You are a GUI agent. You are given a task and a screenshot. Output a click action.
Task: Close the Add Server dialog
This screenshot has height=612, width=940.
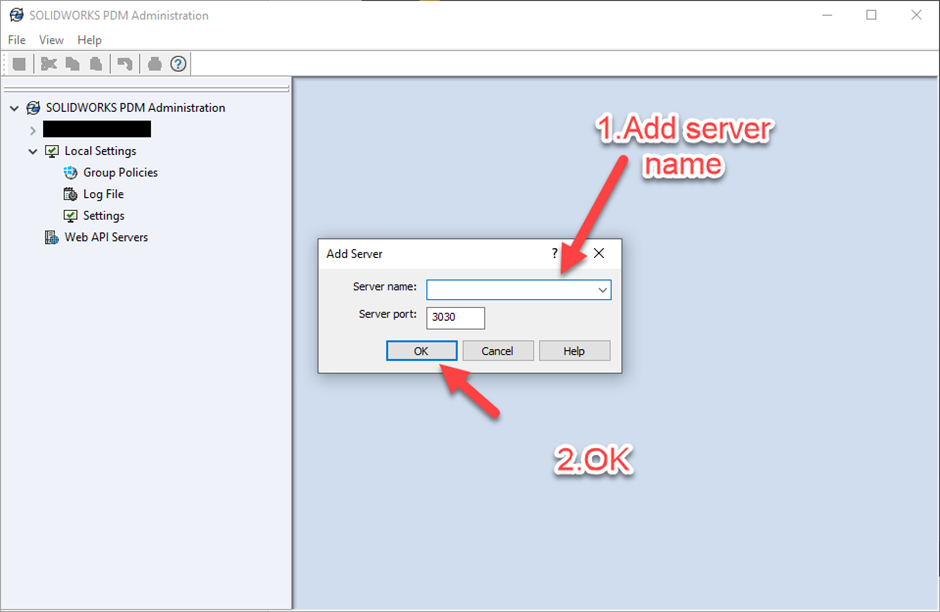599,254
